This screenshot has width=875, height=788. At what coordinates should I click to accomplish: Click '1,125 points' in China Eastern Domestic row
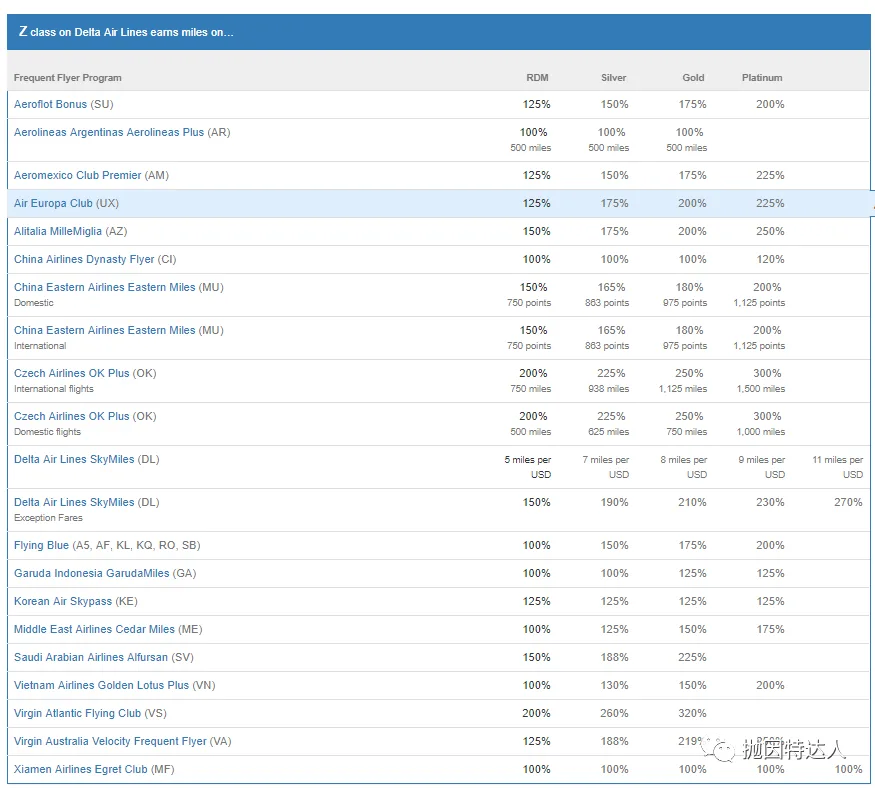(759, 302)
